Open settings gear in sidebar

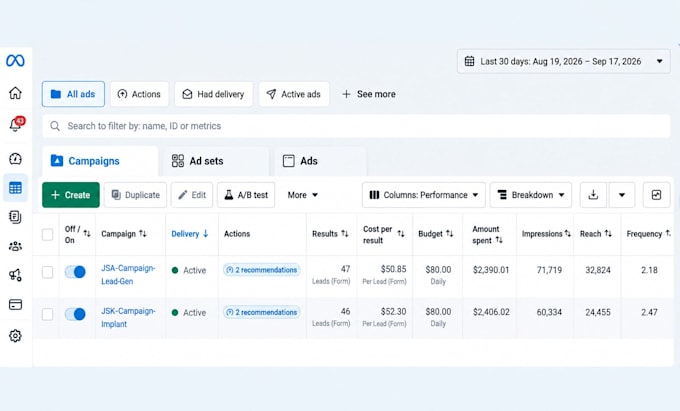[15, 336]
